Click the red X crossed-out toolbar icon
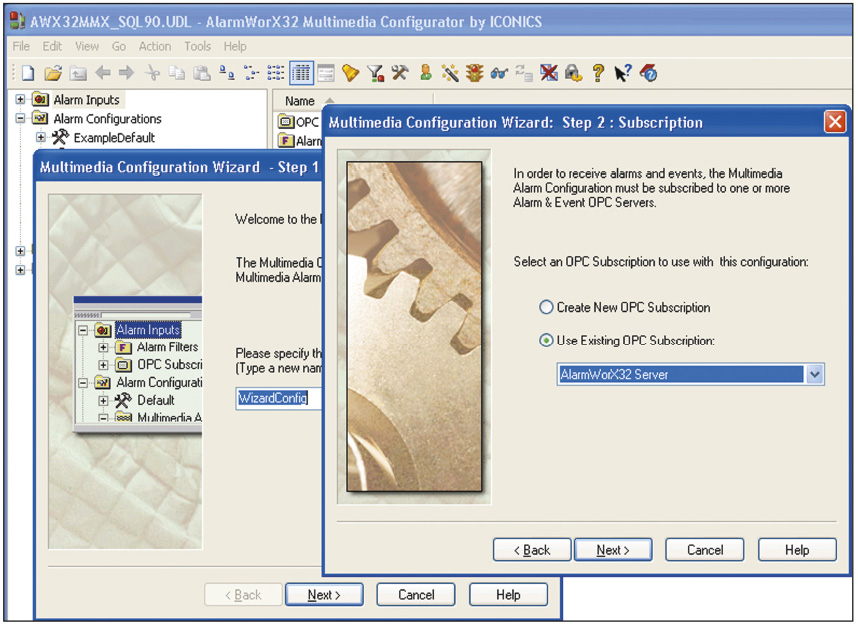Image resolution: width=858 pixels, height=626 pixels. tap(549, 73)
